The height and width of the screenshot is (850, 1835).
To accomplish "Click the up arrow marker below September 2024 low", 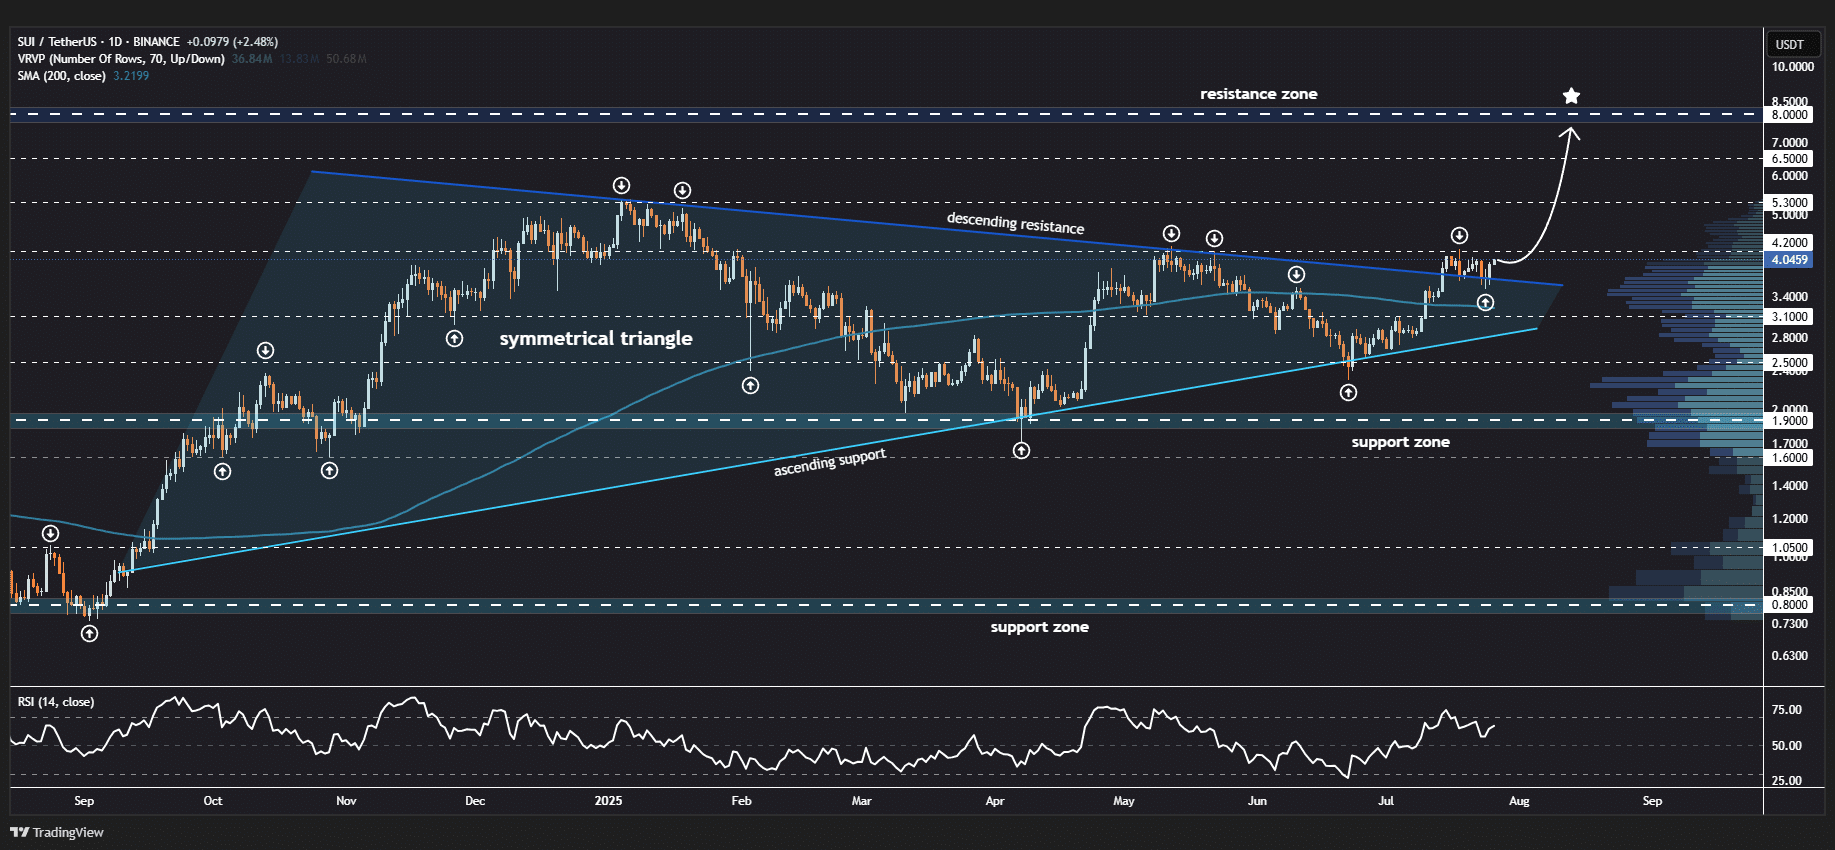I will click(x=89, y=633).
